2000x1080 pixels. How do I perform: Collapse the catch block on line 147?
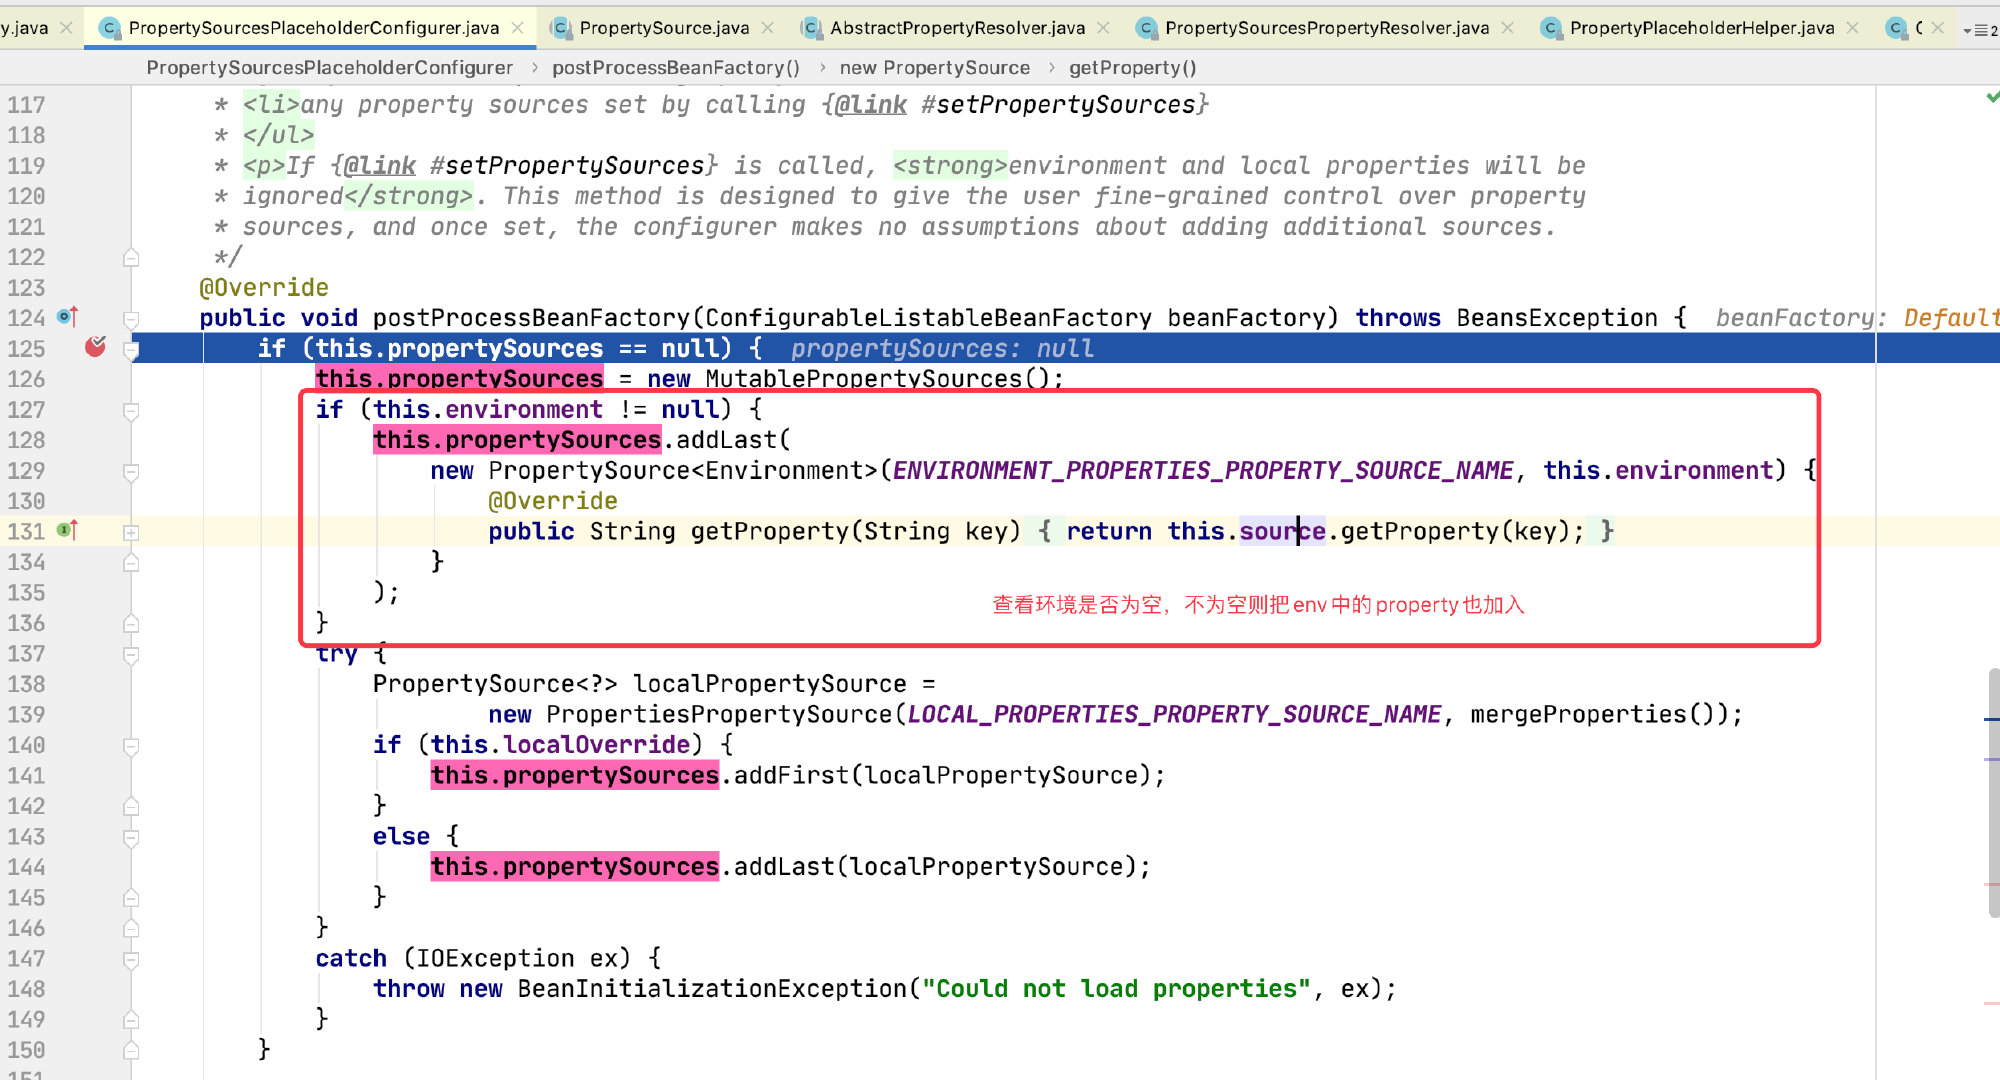point(131,960)
